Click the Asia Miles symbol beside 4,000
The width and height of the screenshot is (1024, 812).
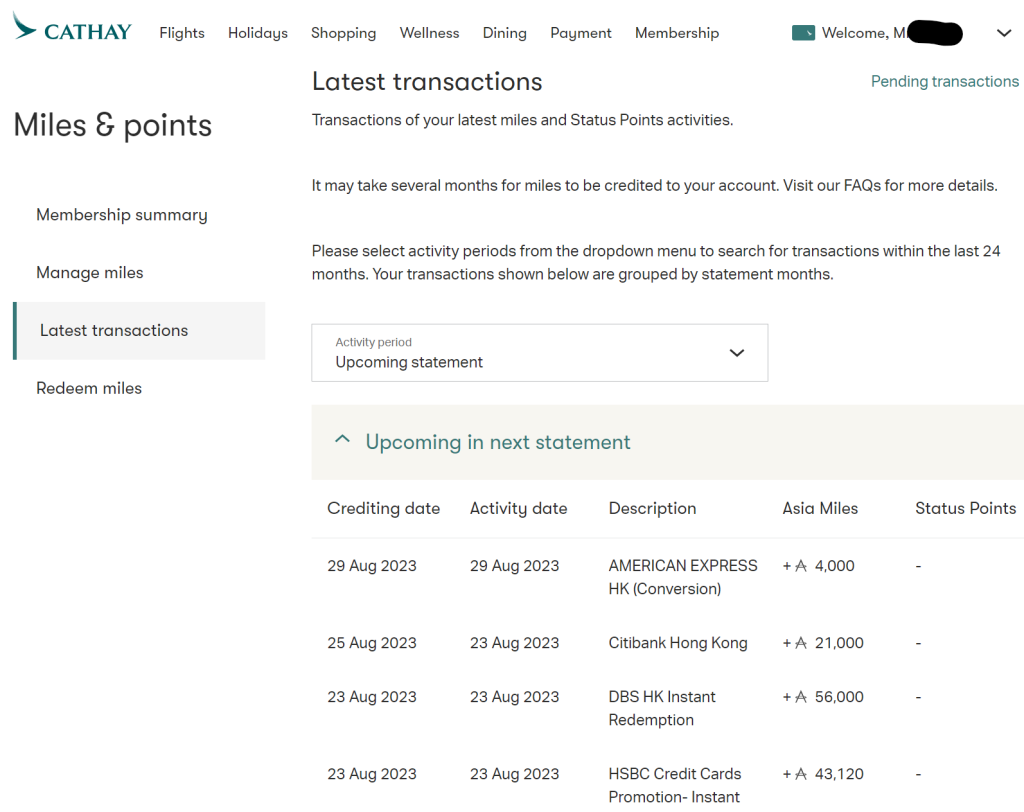801,566
